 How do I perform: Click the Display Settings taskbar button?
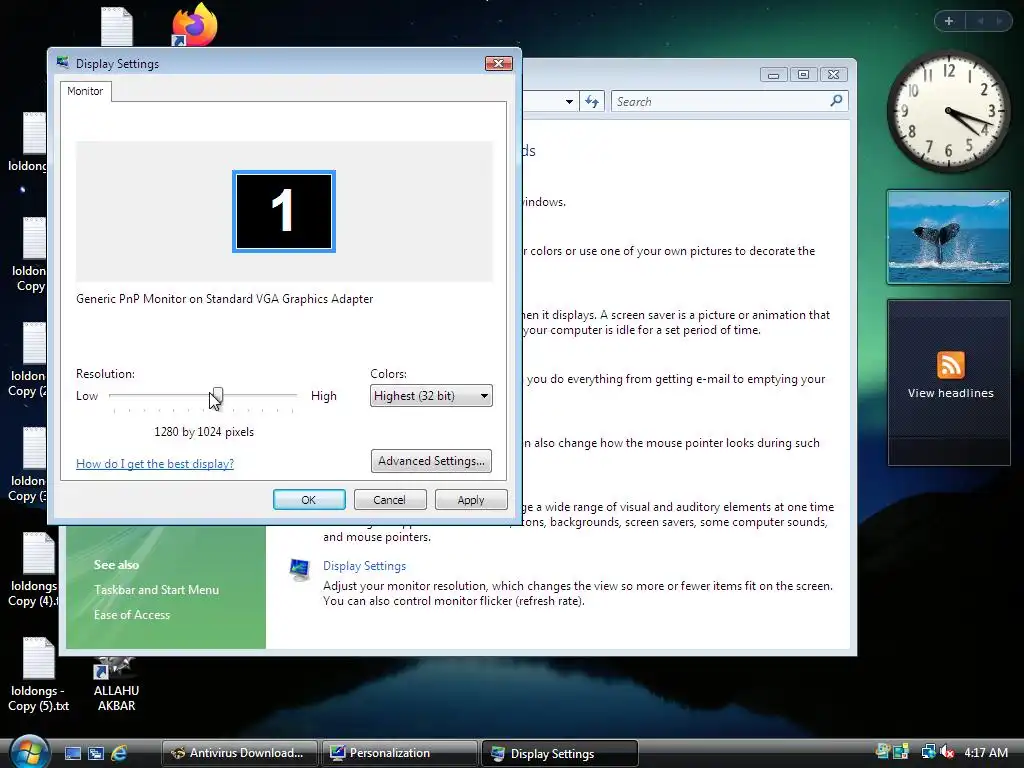pos(560,753)
